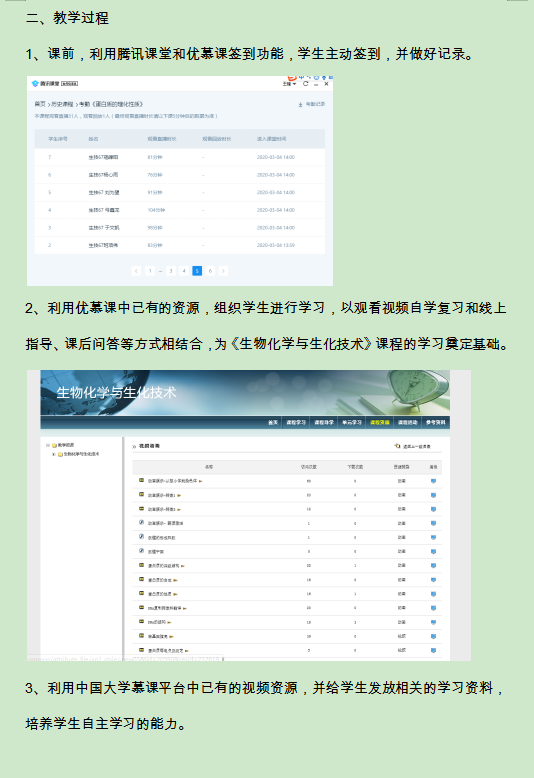The width and height of the screenshot is (534, 778).
Task: Go to next page with right chevron
Action: pyautogui.click(x=223, y=271)
